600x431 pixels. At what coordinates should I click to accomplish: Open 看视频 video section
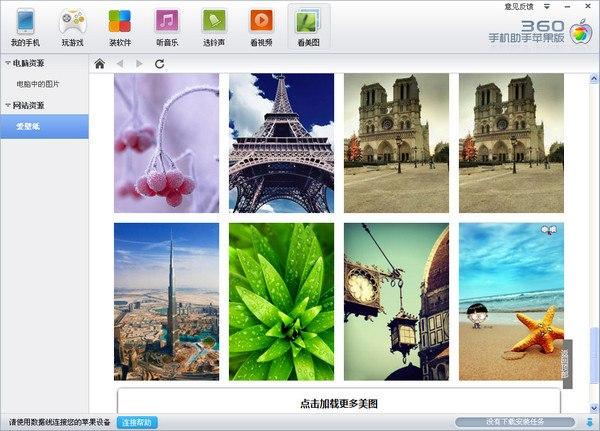click(261, 27)
